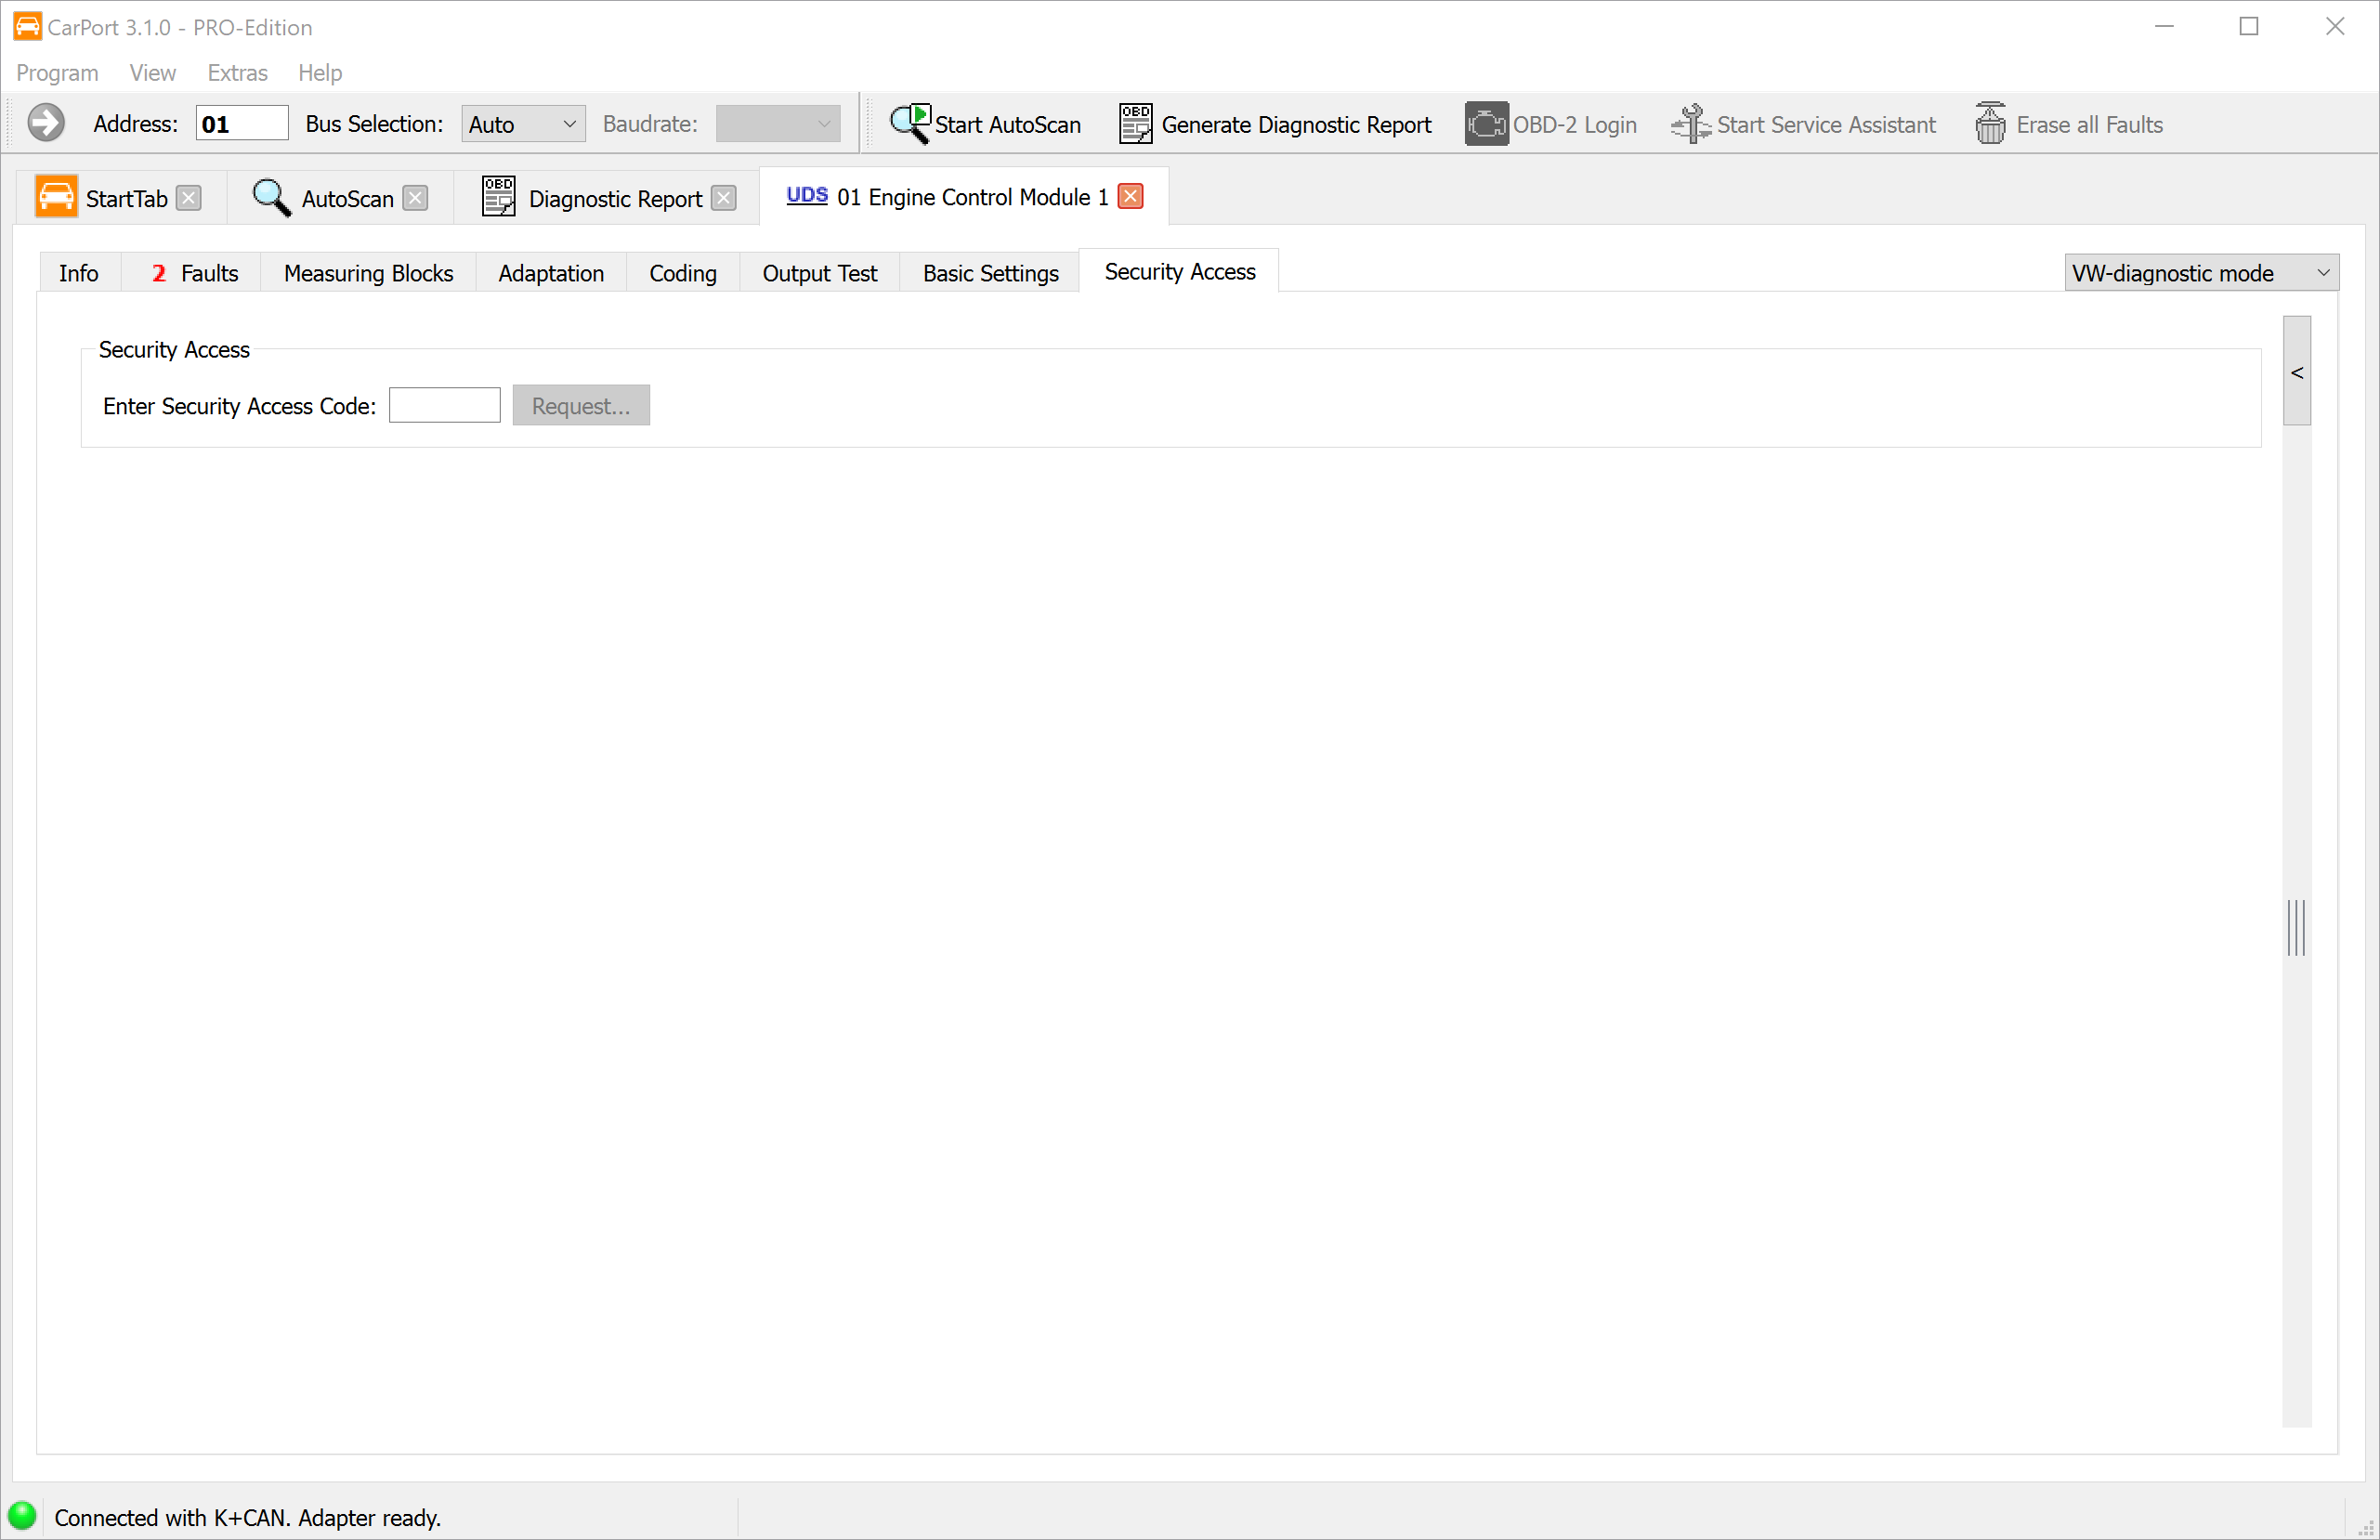Screen dimensions: 2380x1540
Task: Click the Start Service Assistant icon
Action: (x=1691, y=124)
